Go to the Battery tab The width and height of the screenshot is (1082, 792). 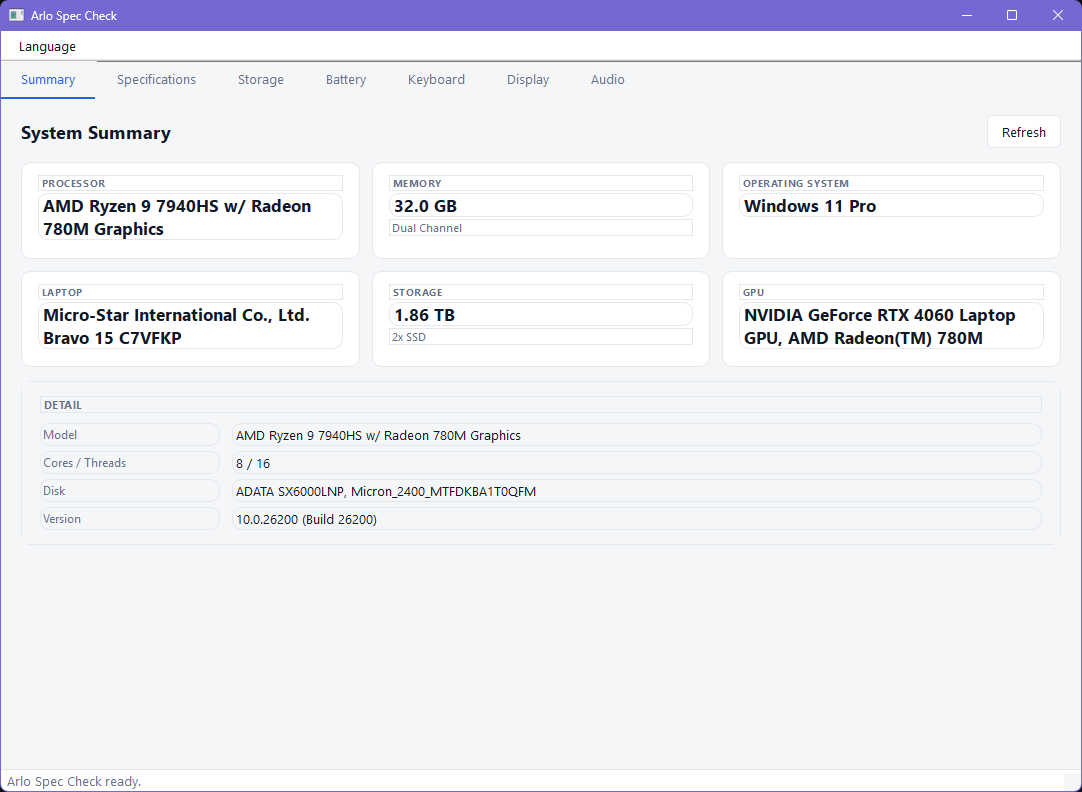point(346,80)
